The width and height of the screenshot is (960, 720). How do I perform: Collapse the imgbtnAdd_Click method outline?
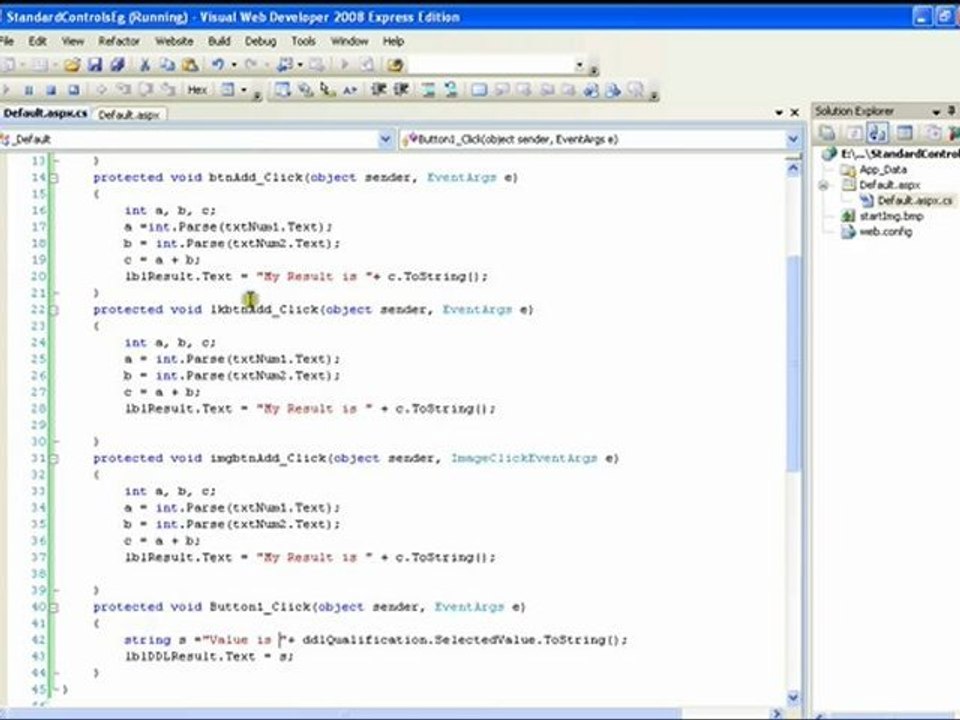[x=54, y=459]
